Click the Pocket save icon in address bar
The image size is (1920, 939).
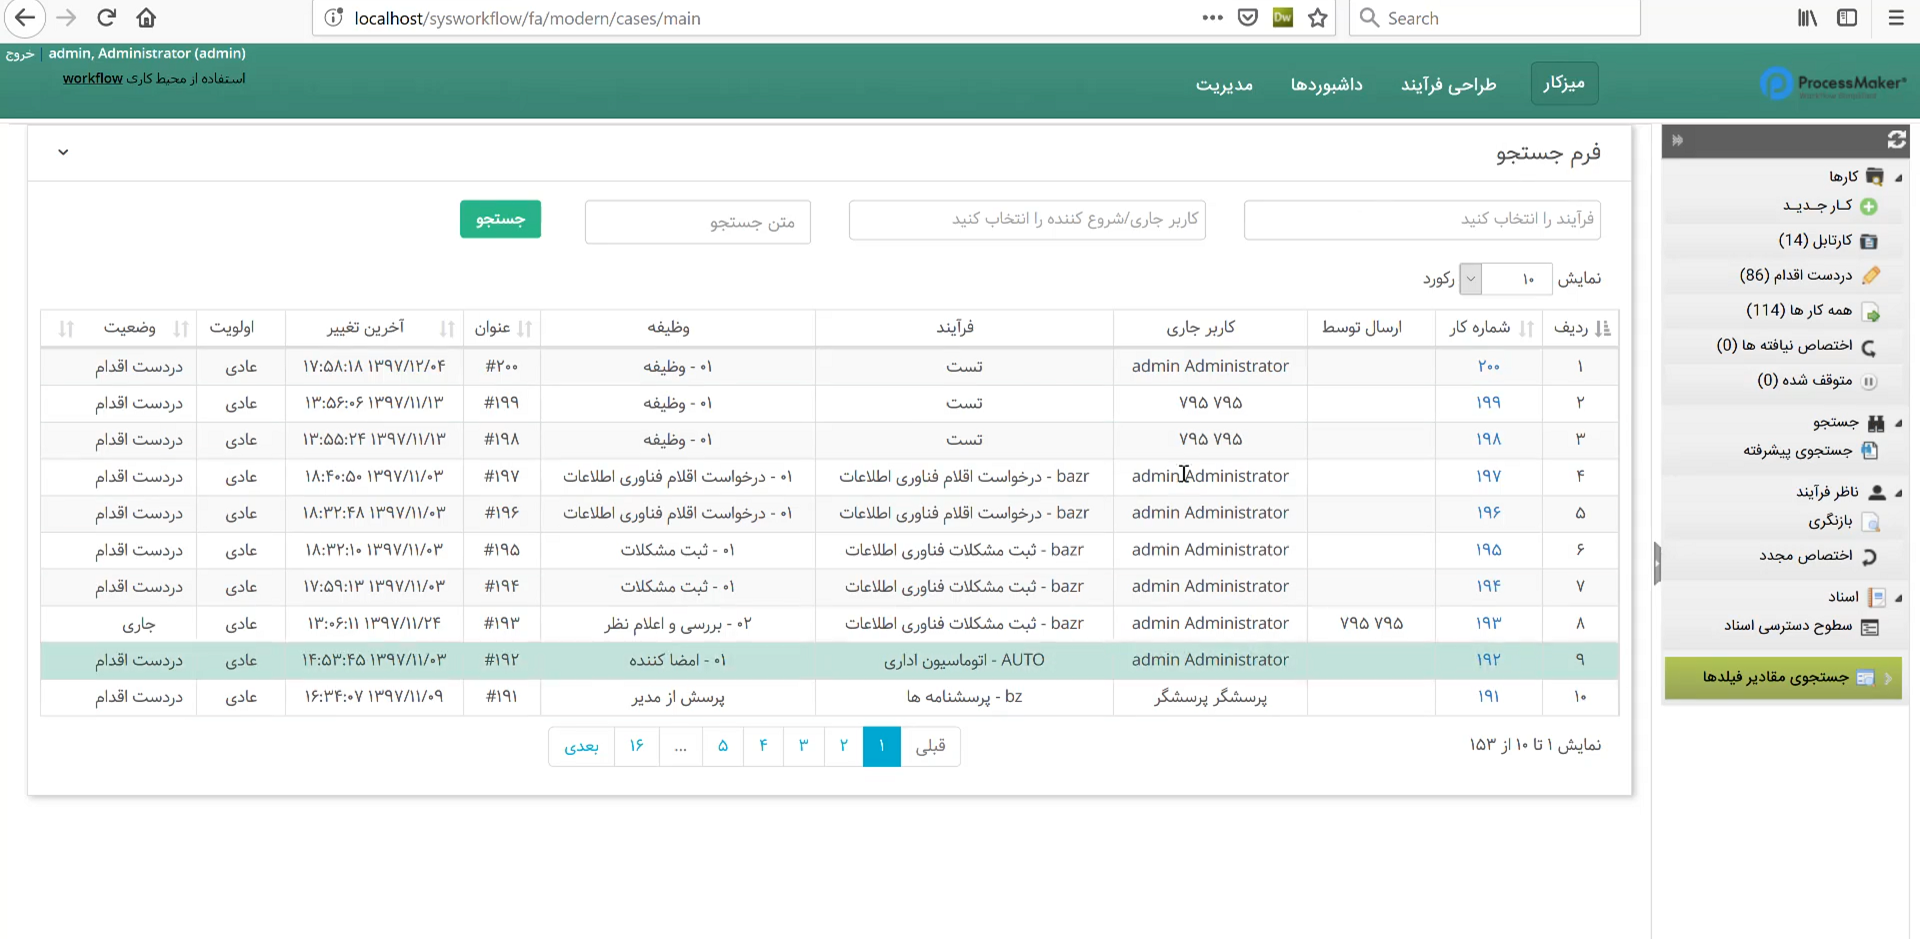pos(1247,18)
